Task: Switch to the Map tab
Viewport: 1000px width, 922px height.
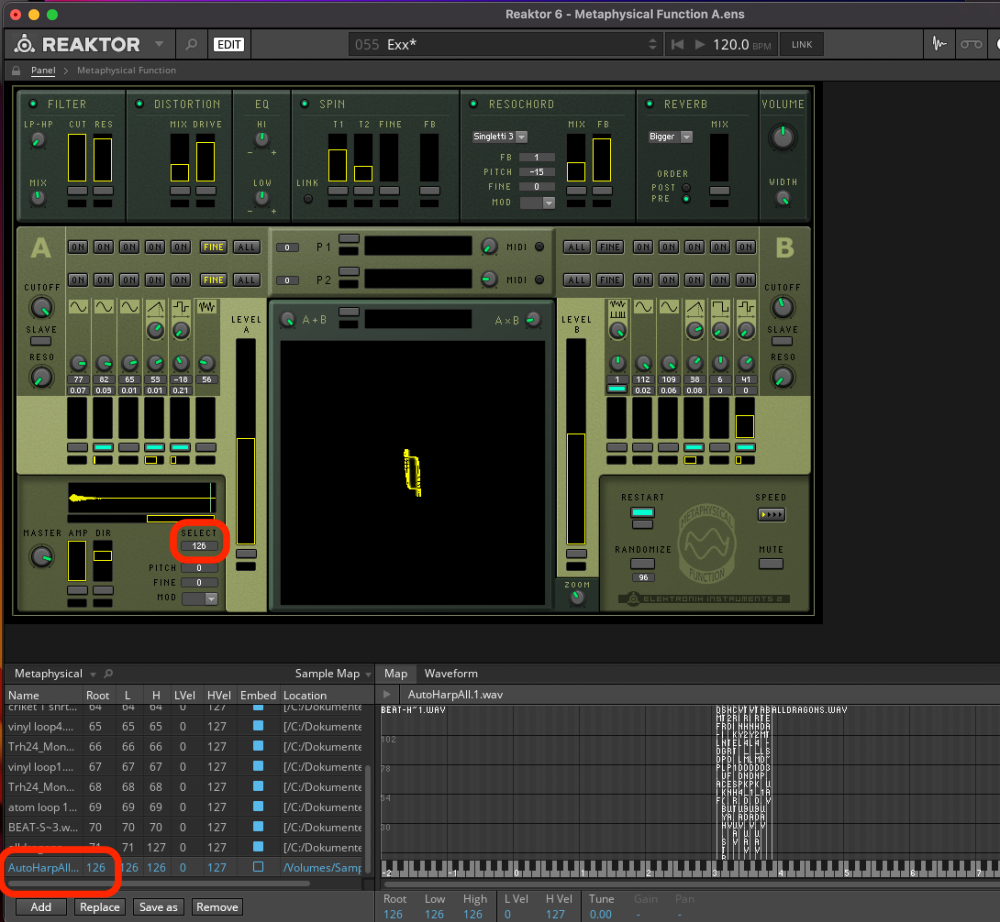Action: pos(395,673)
